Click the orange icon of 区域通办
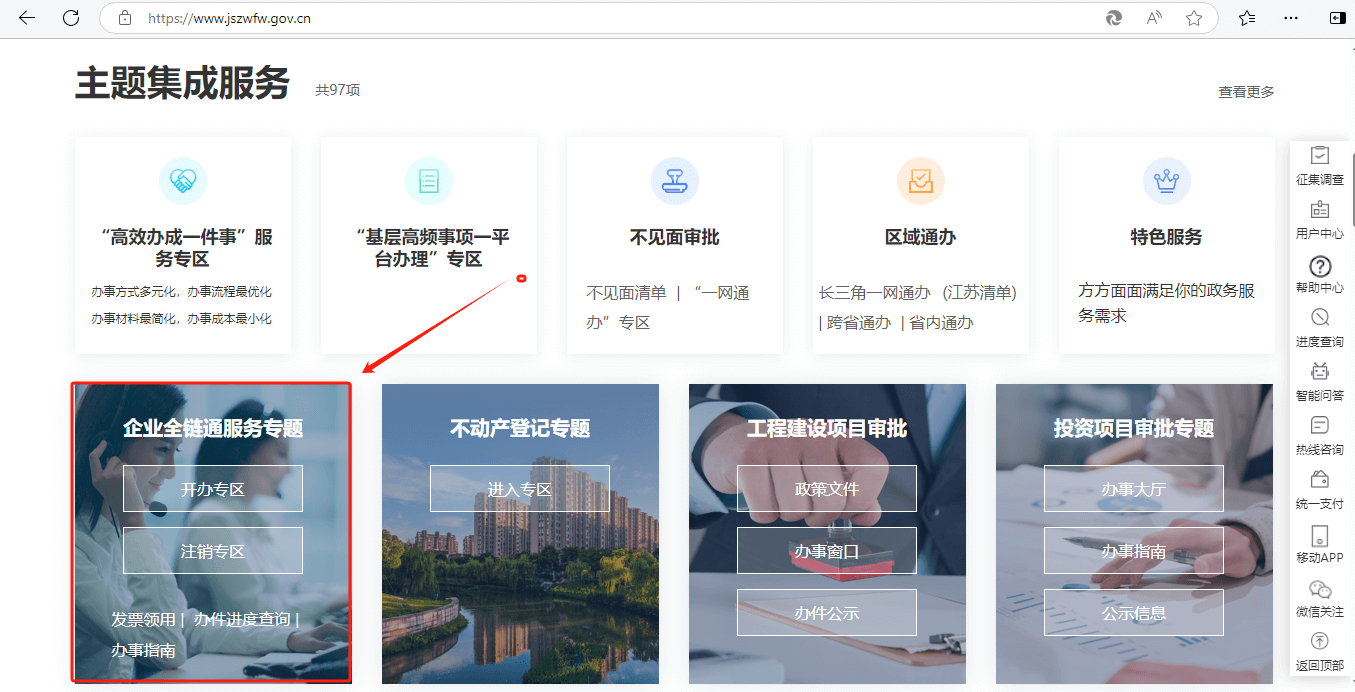1355x692 pixels. coord(921,181)
